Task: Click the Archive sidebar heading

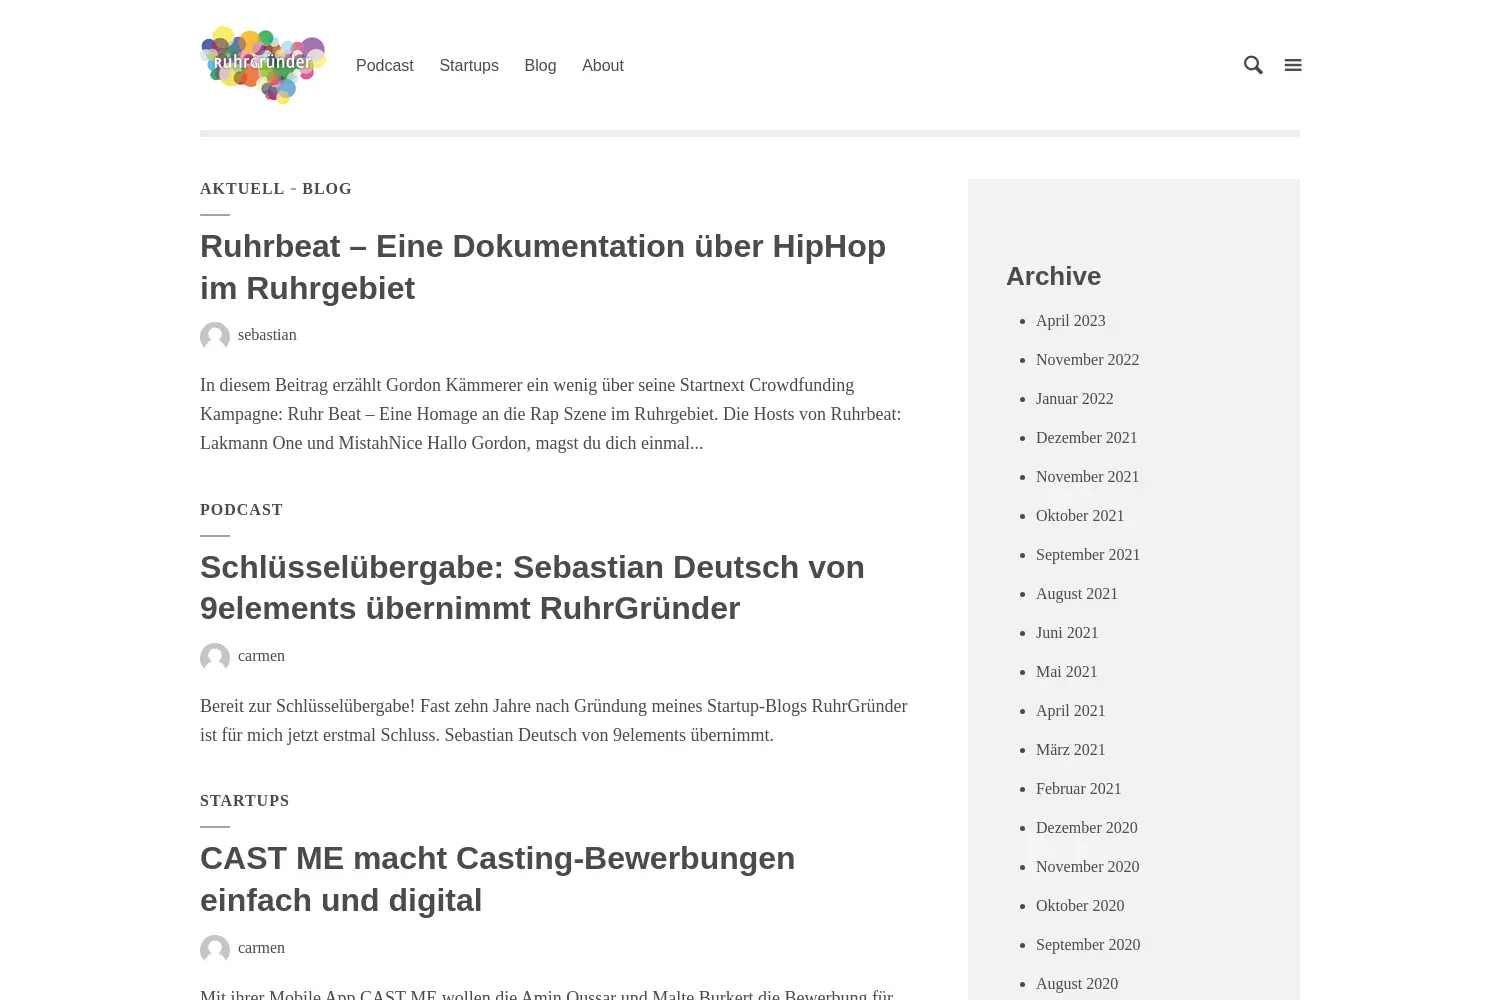Action: (1053, 276)
